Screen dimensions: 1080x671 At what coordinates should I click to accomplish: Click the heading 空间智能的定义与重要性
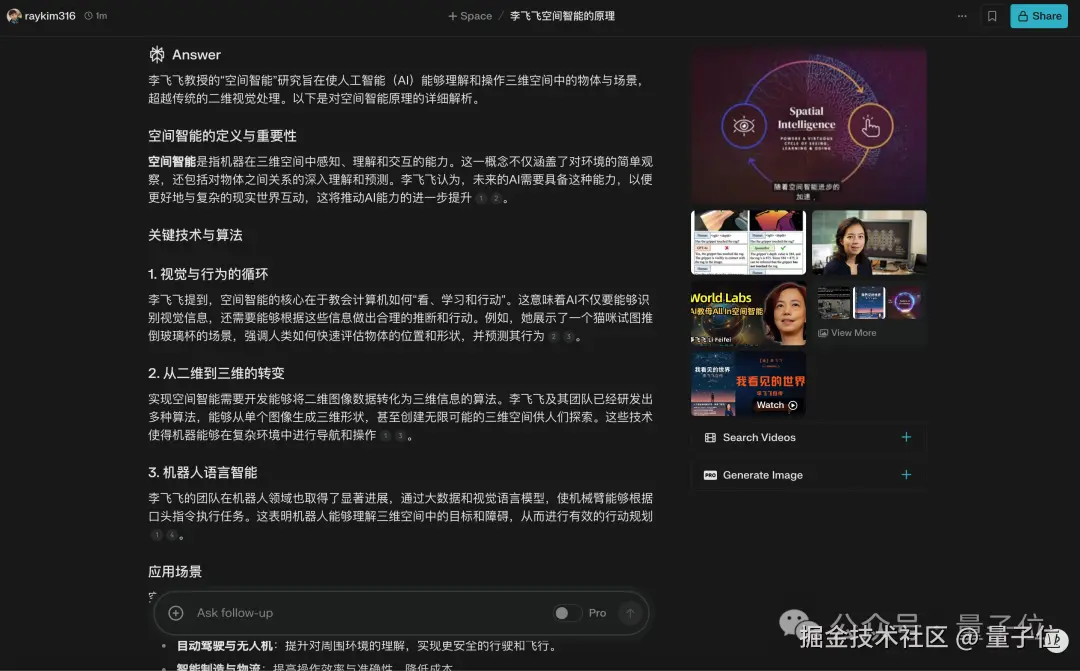[x=222, y=136]
